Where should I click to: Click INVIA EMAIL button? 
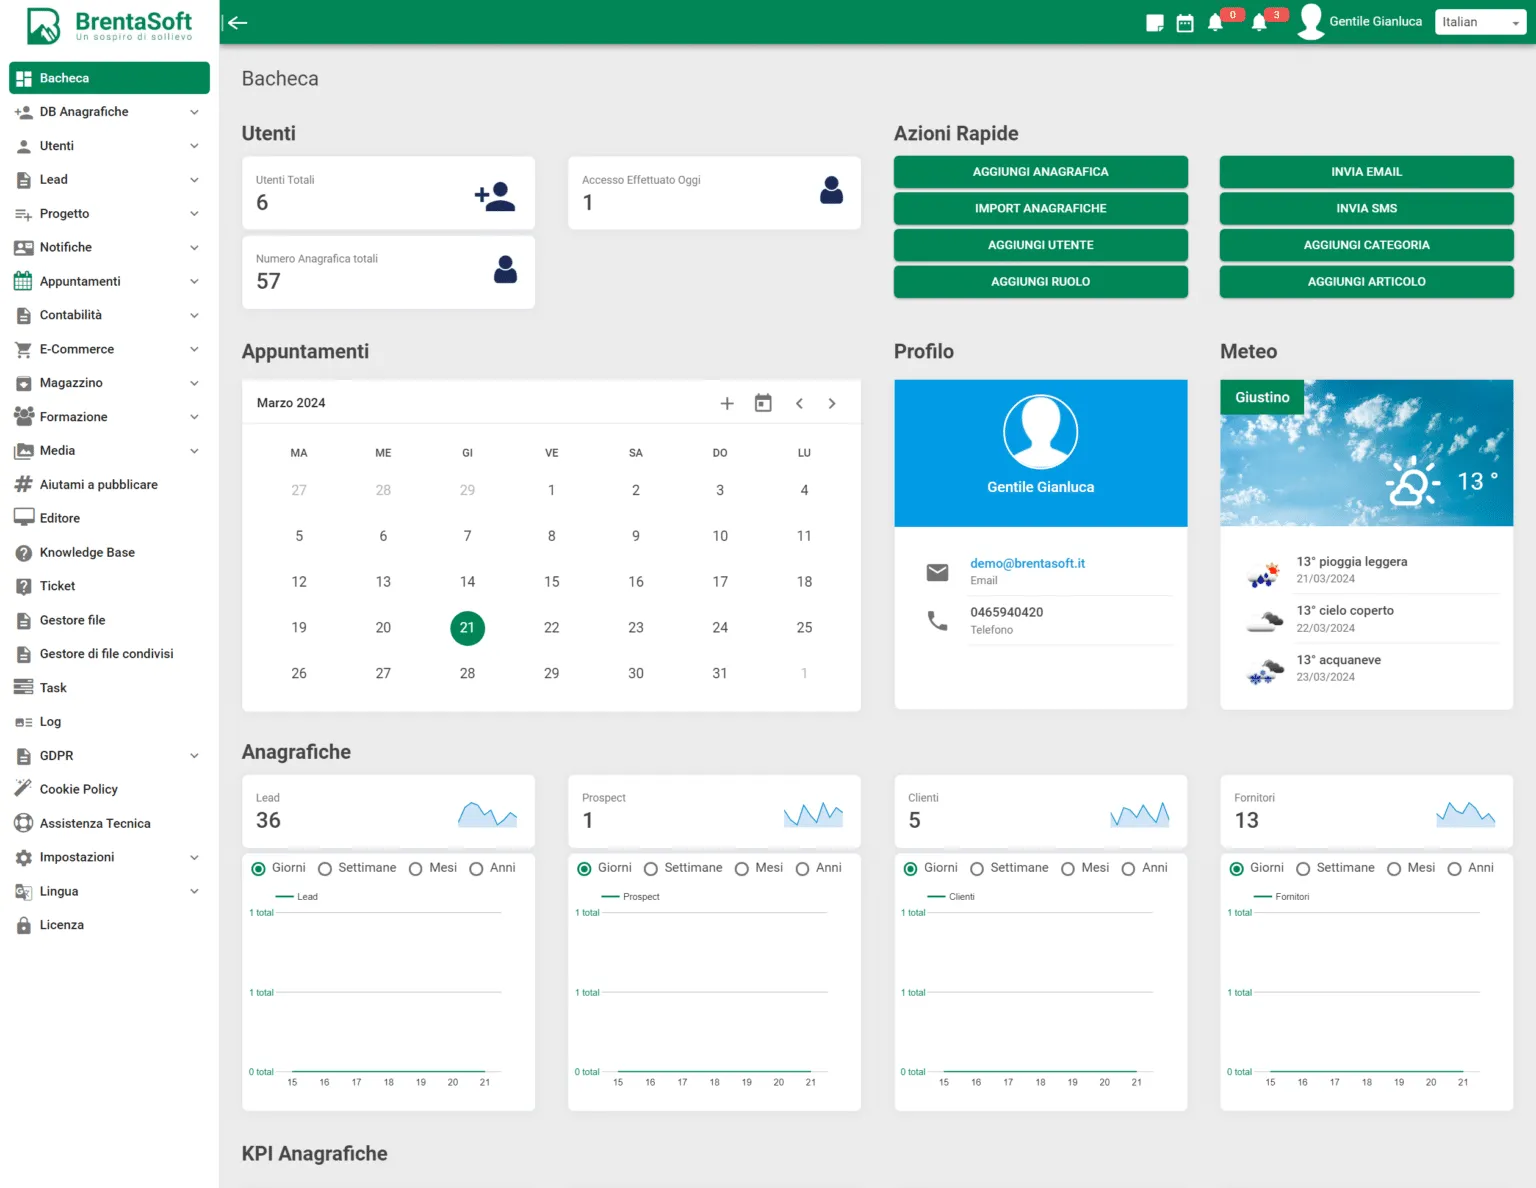pyautogui.click(x=1366, y=172)
